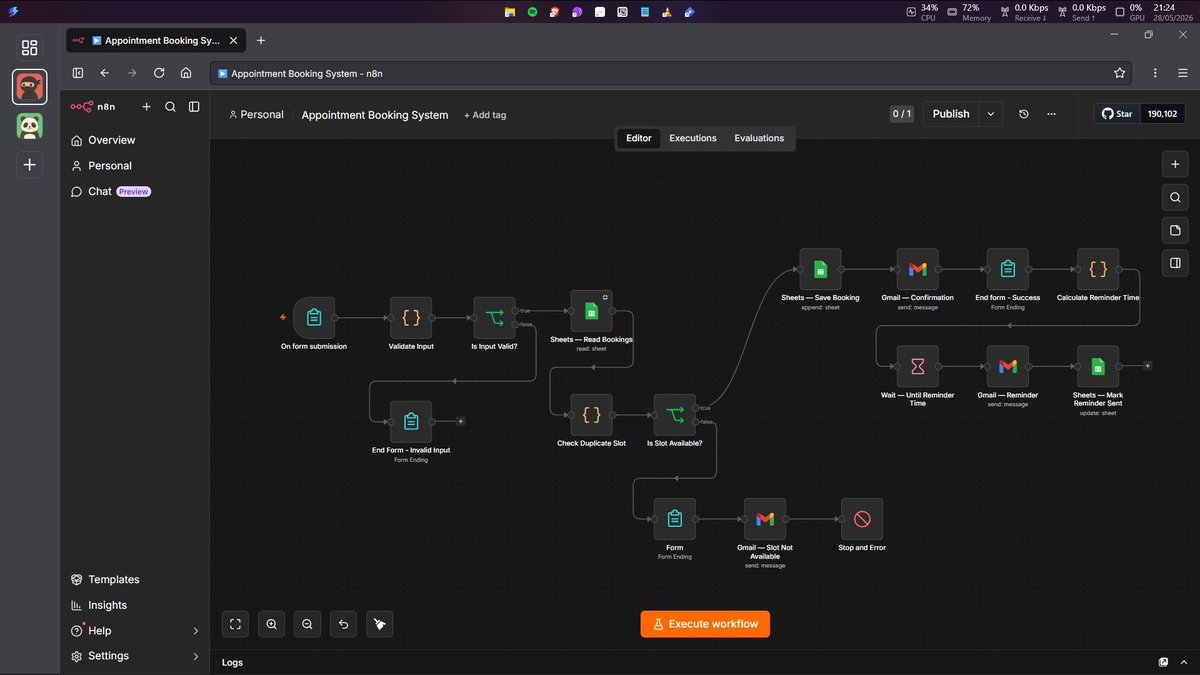Expand the Settings submenu chevron
1200x675 pixels.
coord(195,656)
